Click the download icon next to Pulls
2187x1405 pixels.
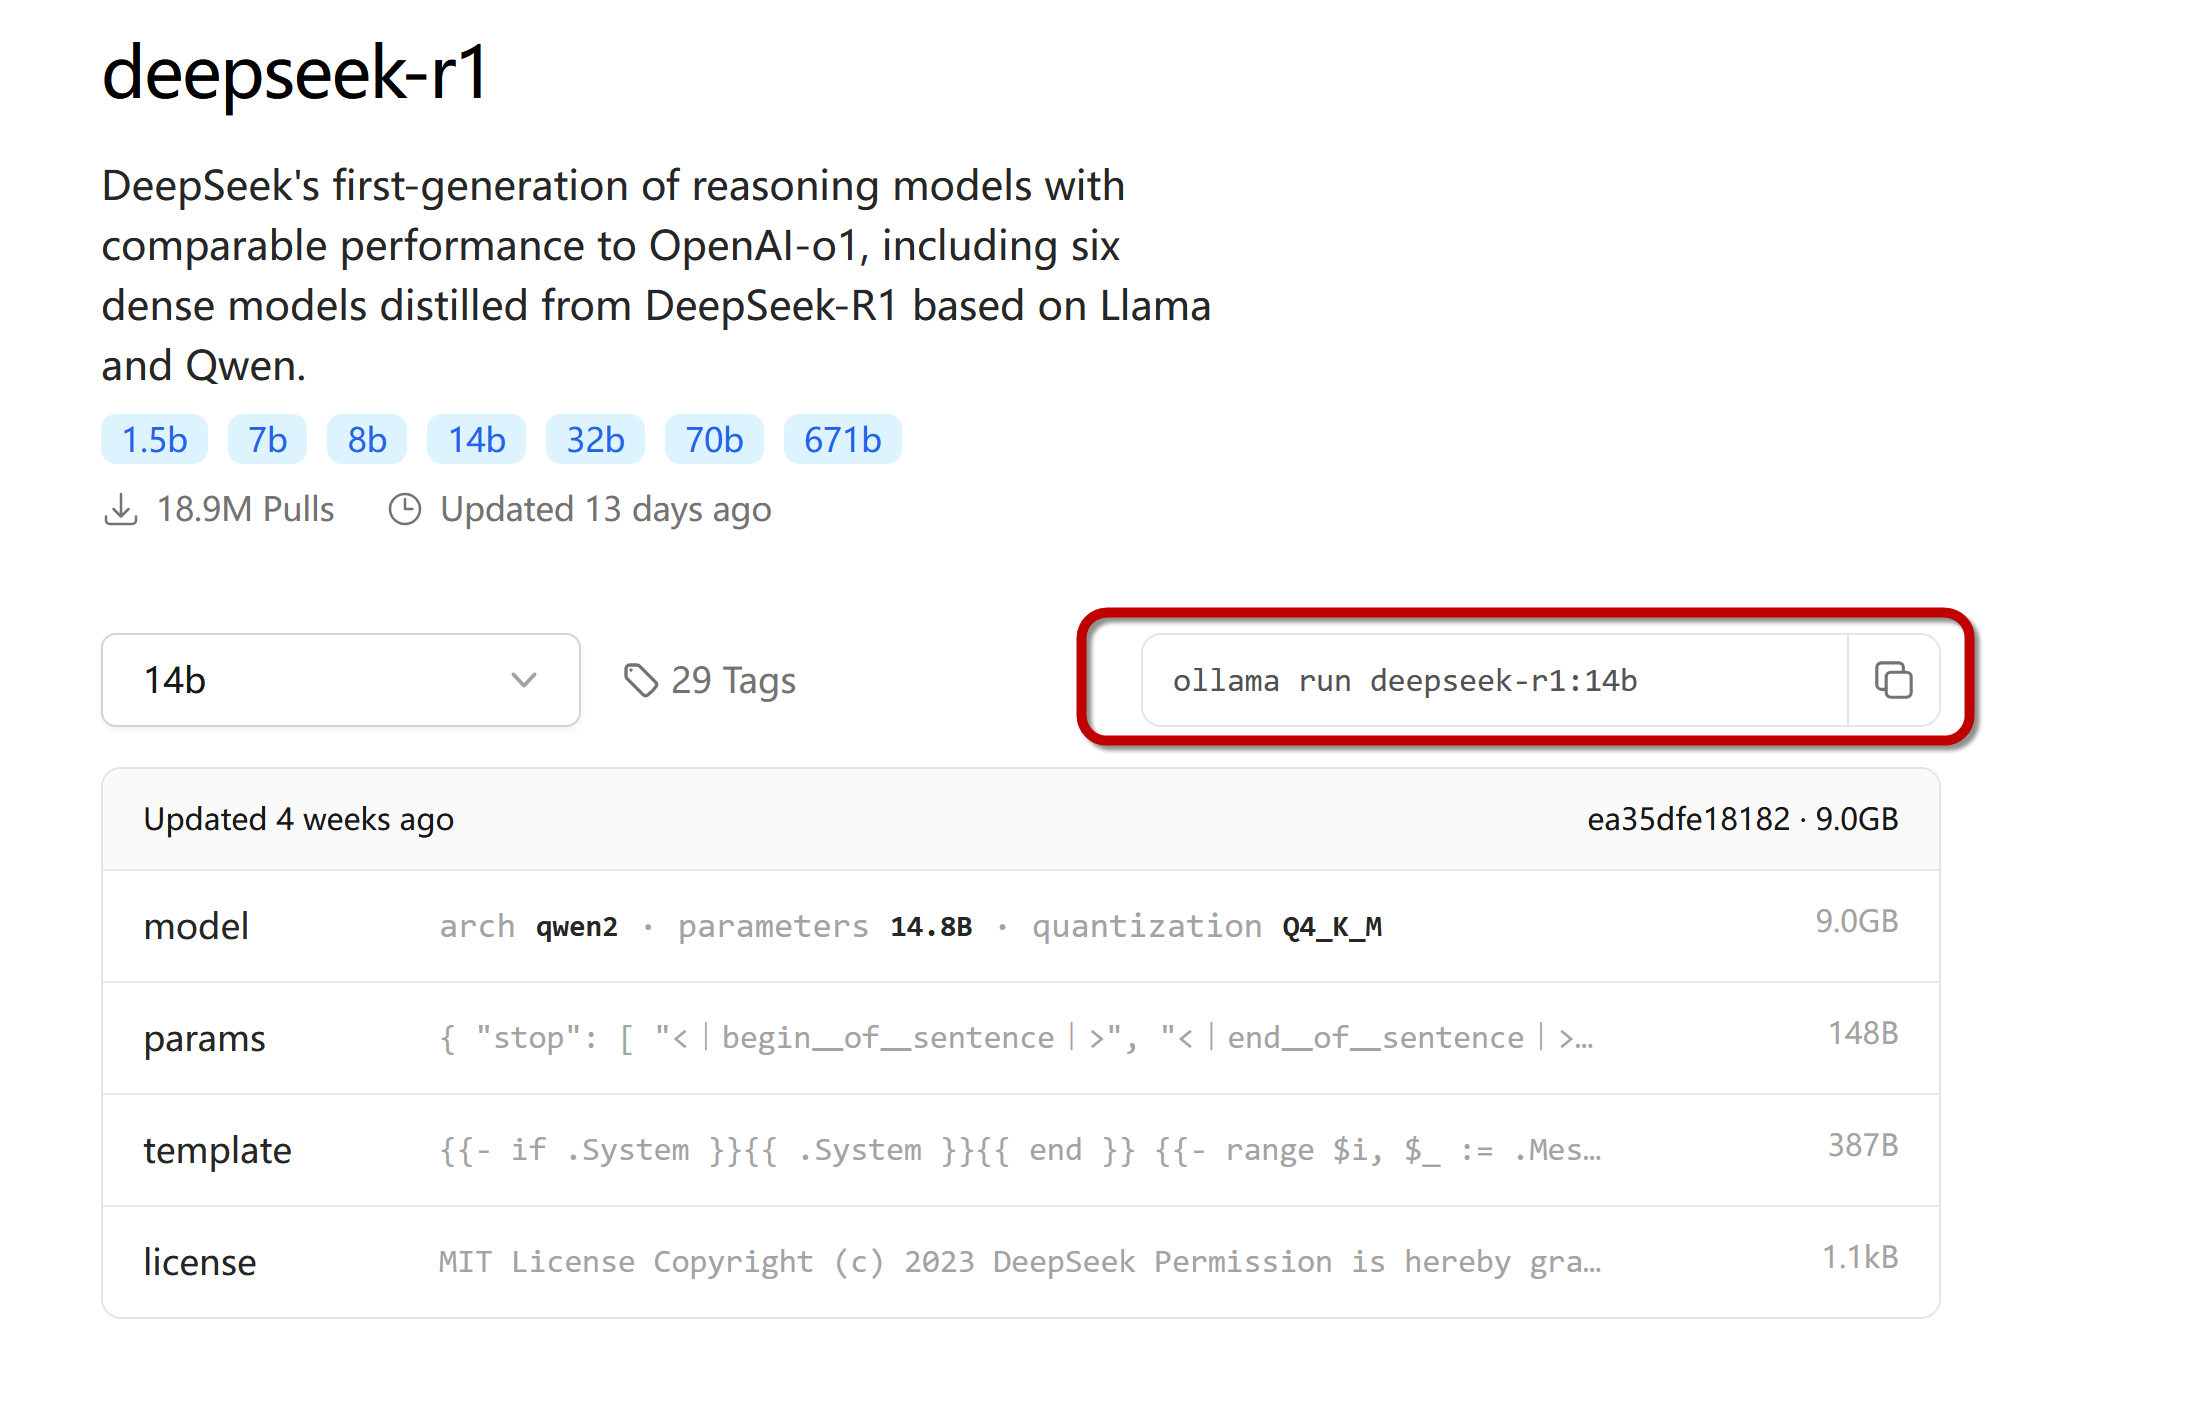(x=121, y=509)
